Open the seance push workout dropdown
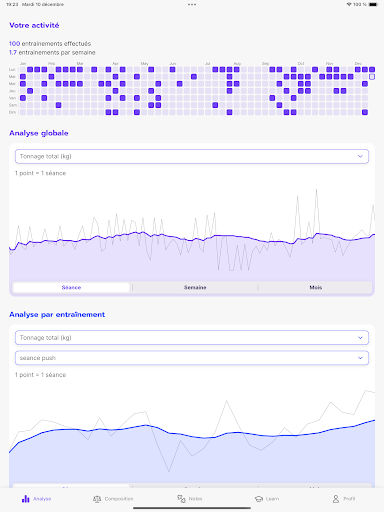The image size is (384, 512). (x=192, y=358)
